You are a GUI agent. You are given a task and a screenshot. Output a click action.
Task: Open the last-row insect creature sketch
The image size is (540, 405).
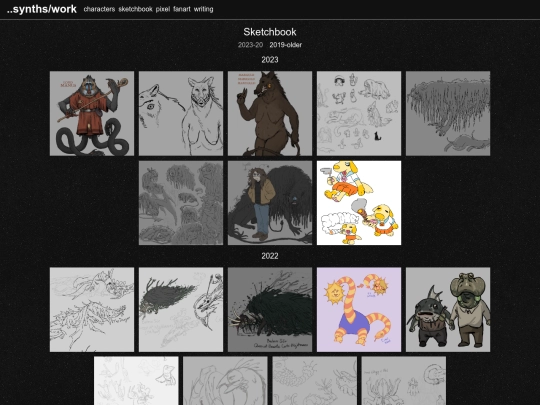click(404, 381)
